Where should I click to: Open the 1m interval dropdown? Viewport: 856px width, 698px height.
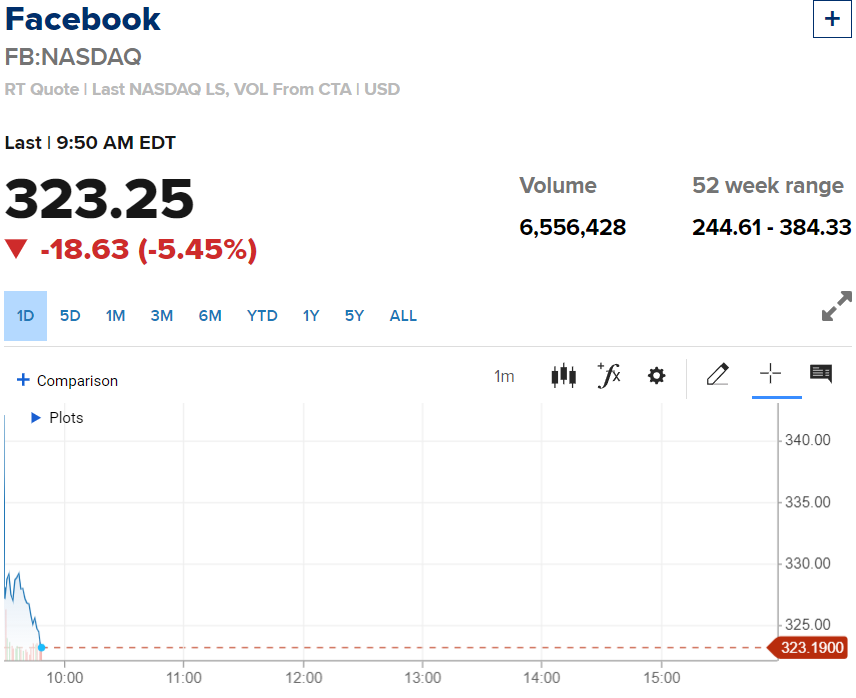coord(504,377)
